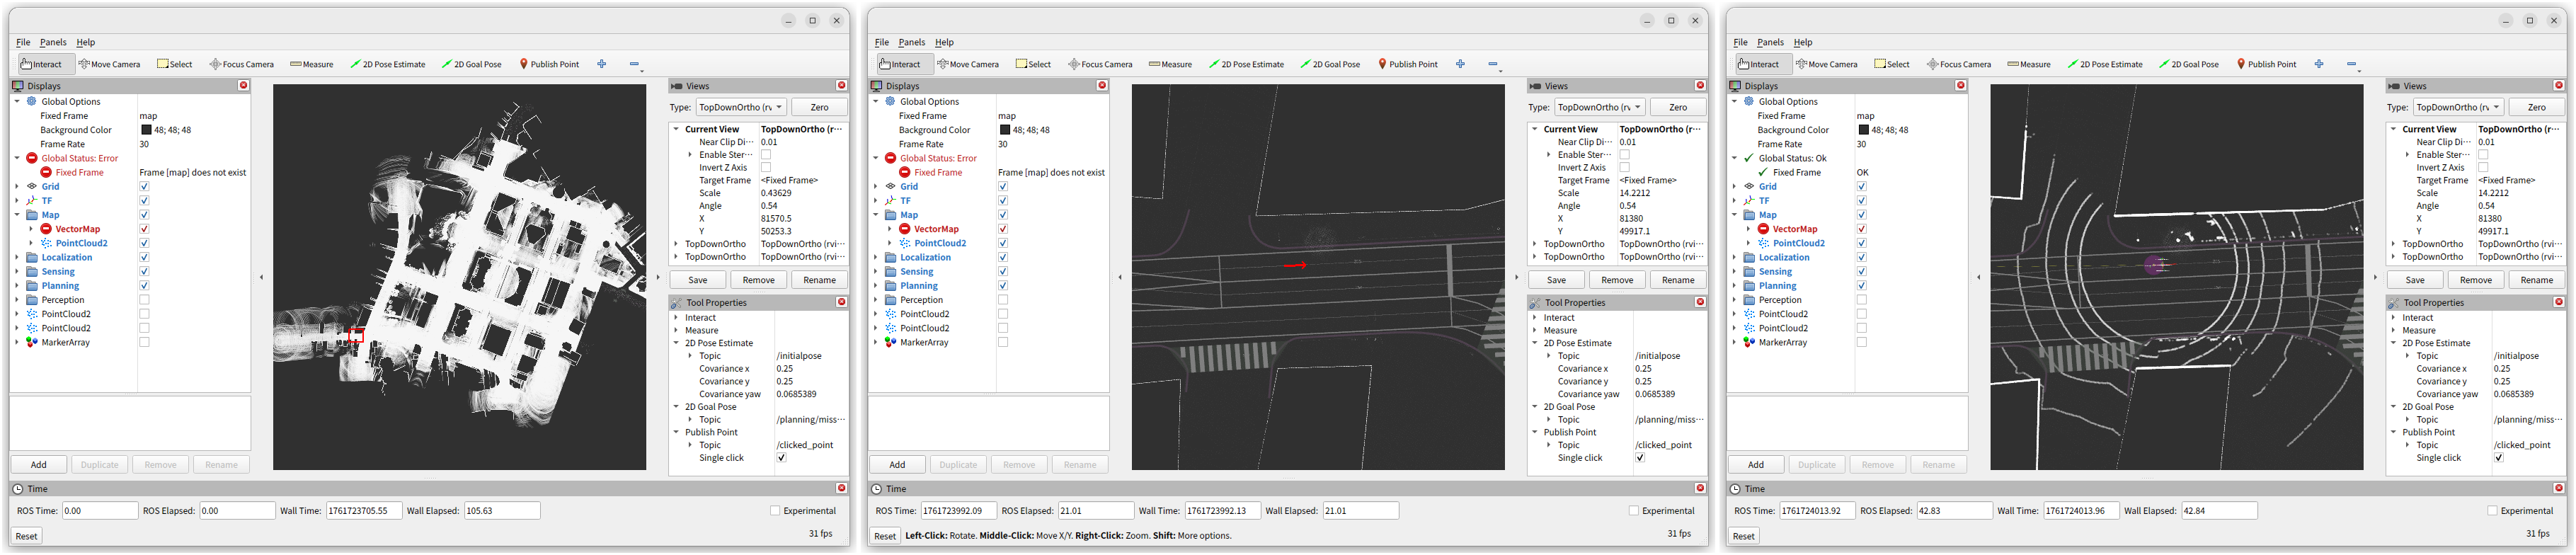Image resolution: width=2576 pixels, height=555 pixels.
Task: Uncheck the Grid display checkbox in right window
Action: pos(1862,187)
